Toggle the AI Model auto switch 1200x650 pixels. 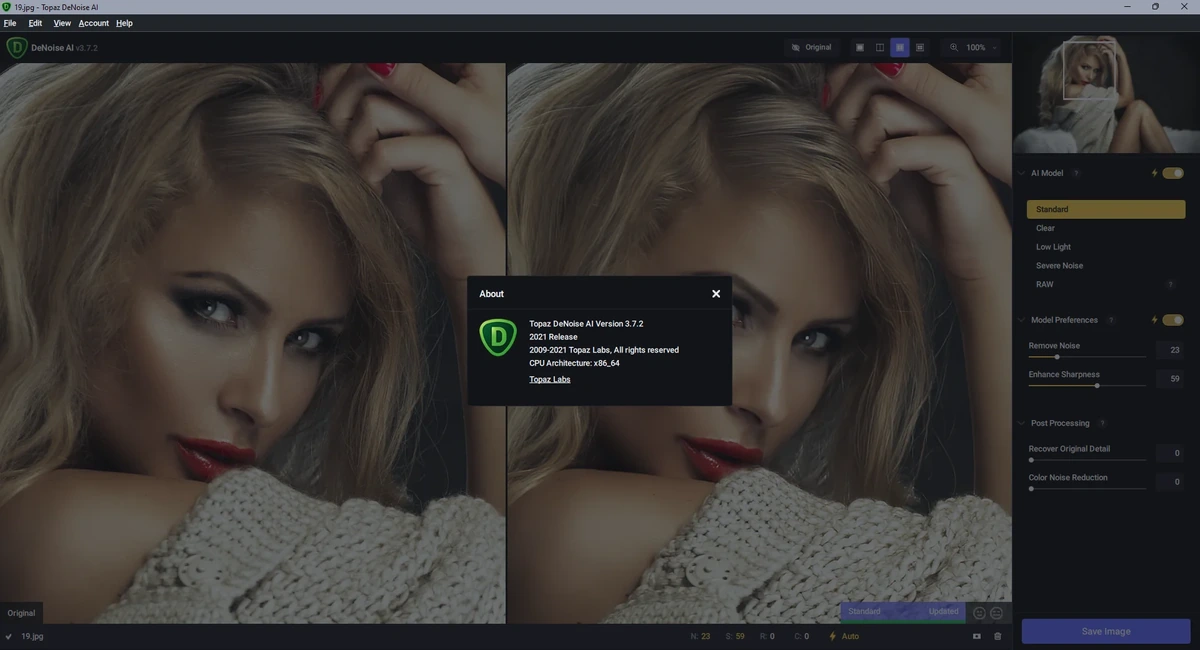click(1173, 173)
